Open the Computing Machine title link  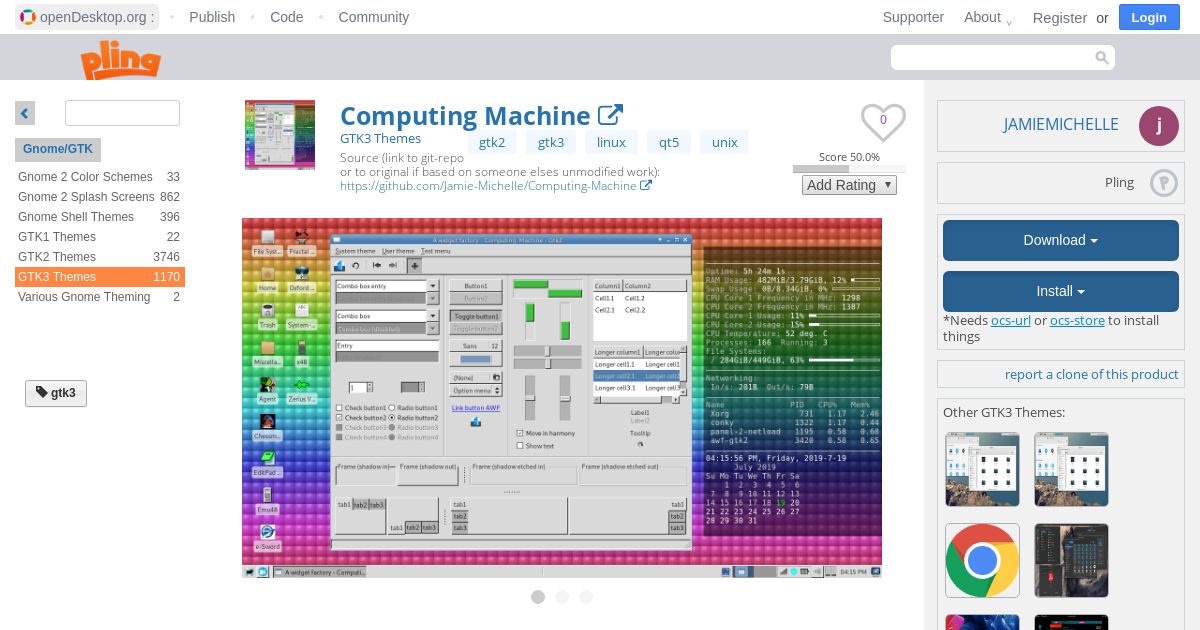(x=465, y=116)
